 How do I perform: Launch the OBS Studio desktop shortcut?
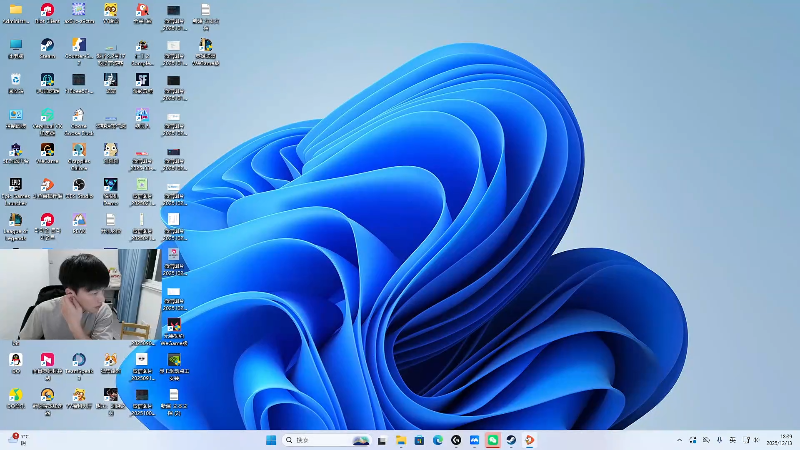[x=79, y=185]
